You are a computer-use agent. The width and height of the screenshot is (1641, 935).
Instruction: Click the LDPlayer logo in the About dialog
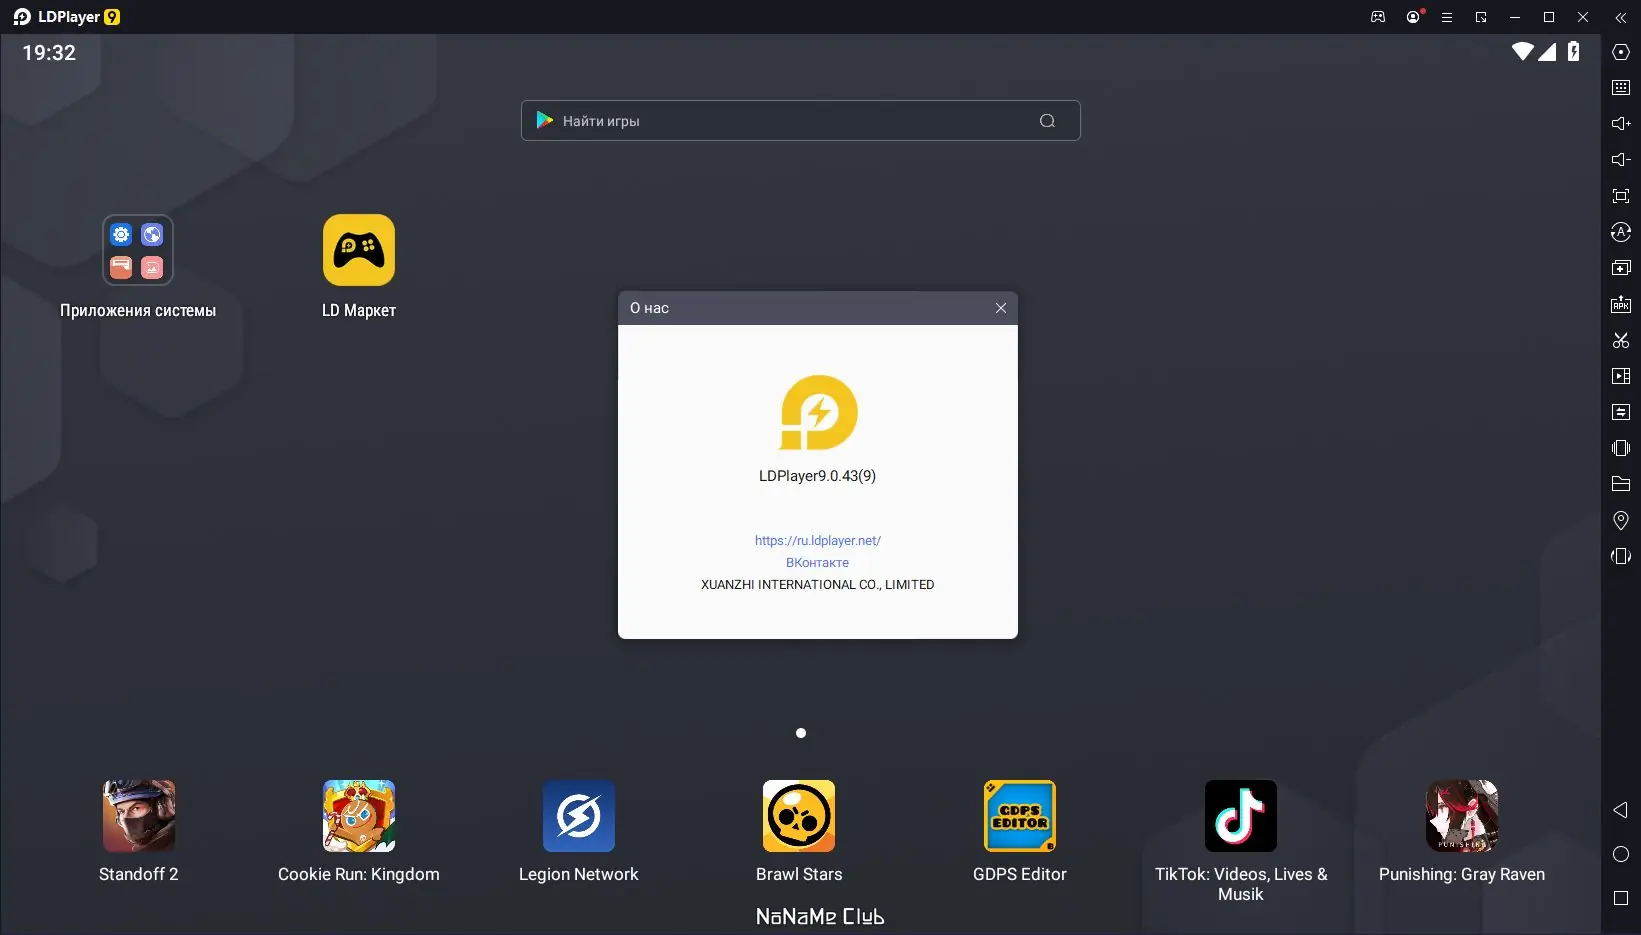click(x=818, y=413)
